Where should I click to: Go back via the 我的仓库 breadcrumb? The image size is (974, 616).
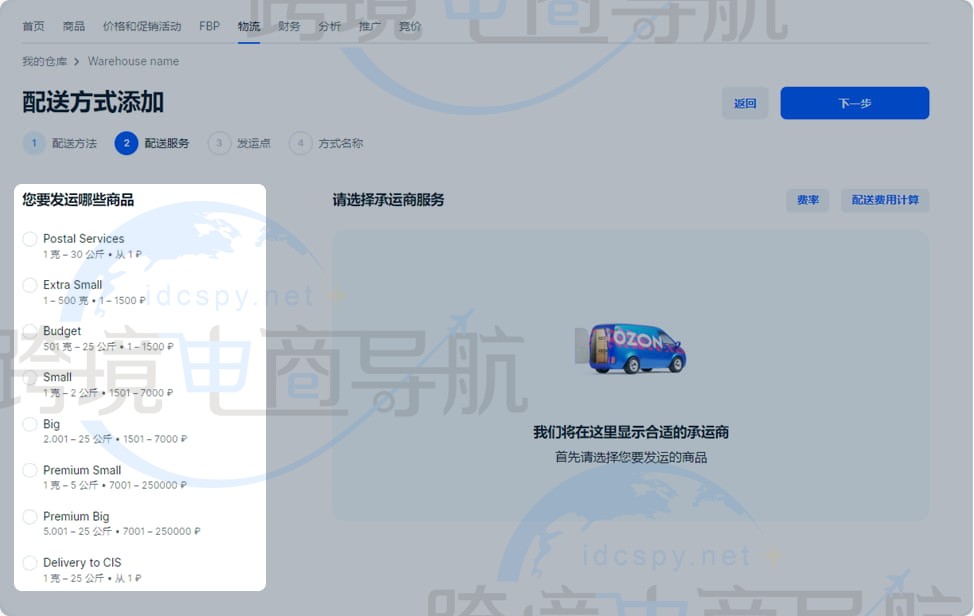44,61
